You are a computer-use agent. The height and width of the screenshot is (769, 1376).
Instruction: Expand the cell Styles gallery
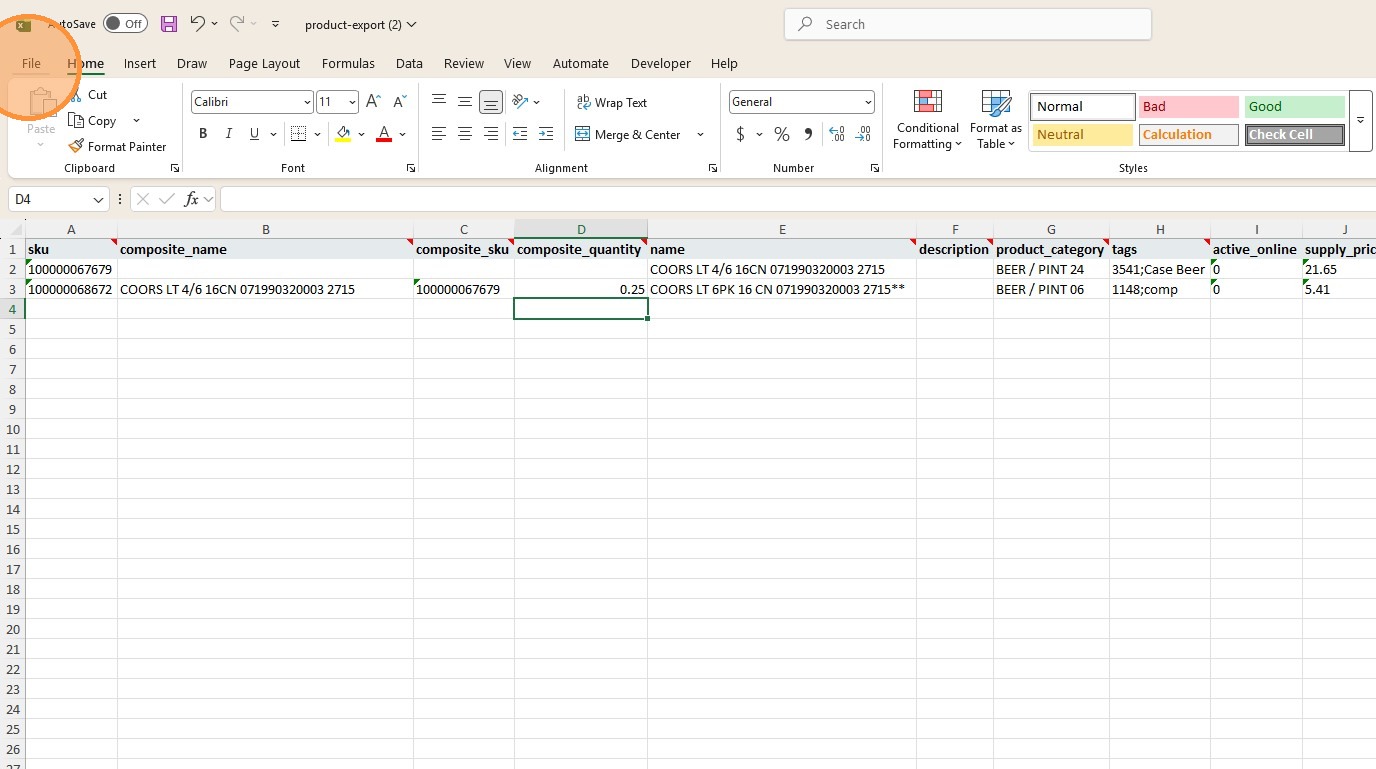click(x=1360, y=120)
